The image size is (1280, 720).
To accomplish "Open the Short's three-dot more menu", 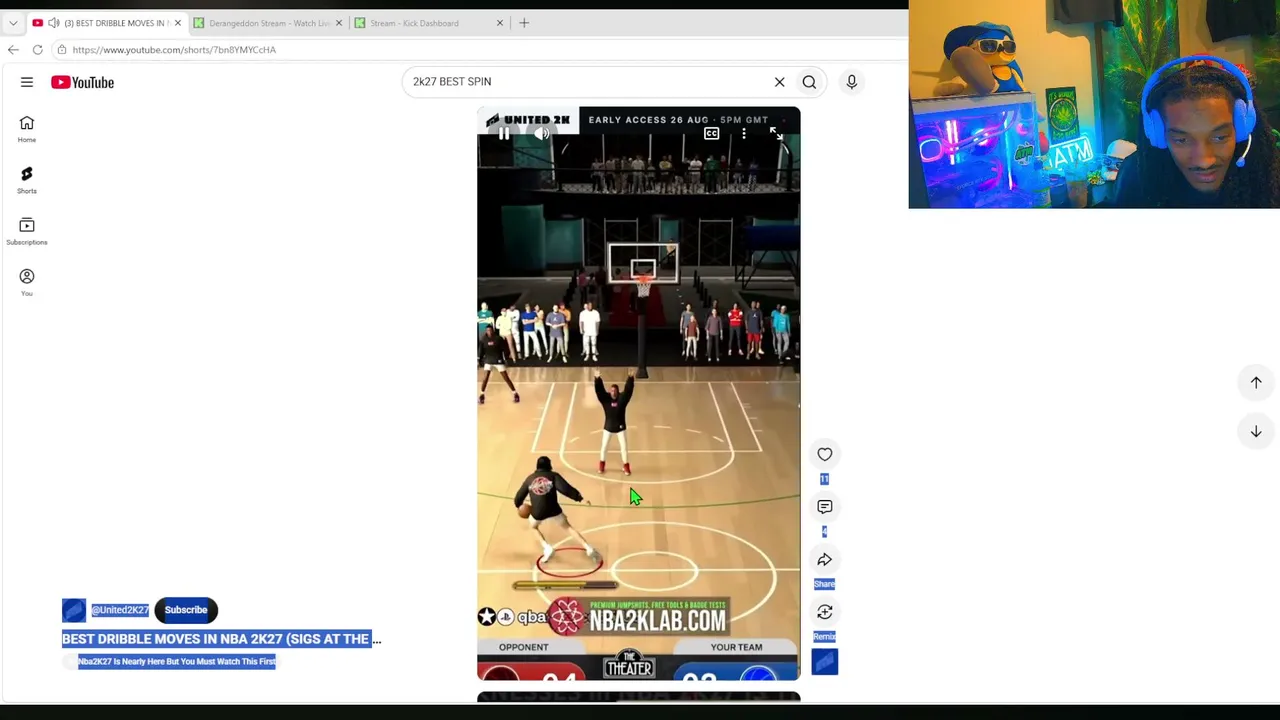I will (x=744, y=133).
